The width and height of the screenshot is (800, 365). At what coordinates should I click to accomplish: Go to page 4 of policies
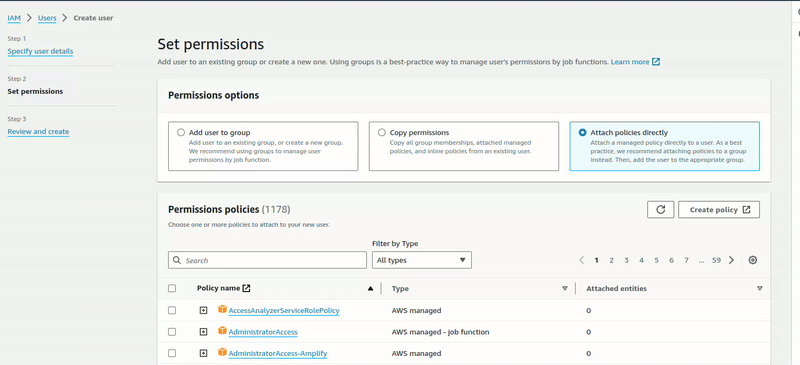pos(641,260)
